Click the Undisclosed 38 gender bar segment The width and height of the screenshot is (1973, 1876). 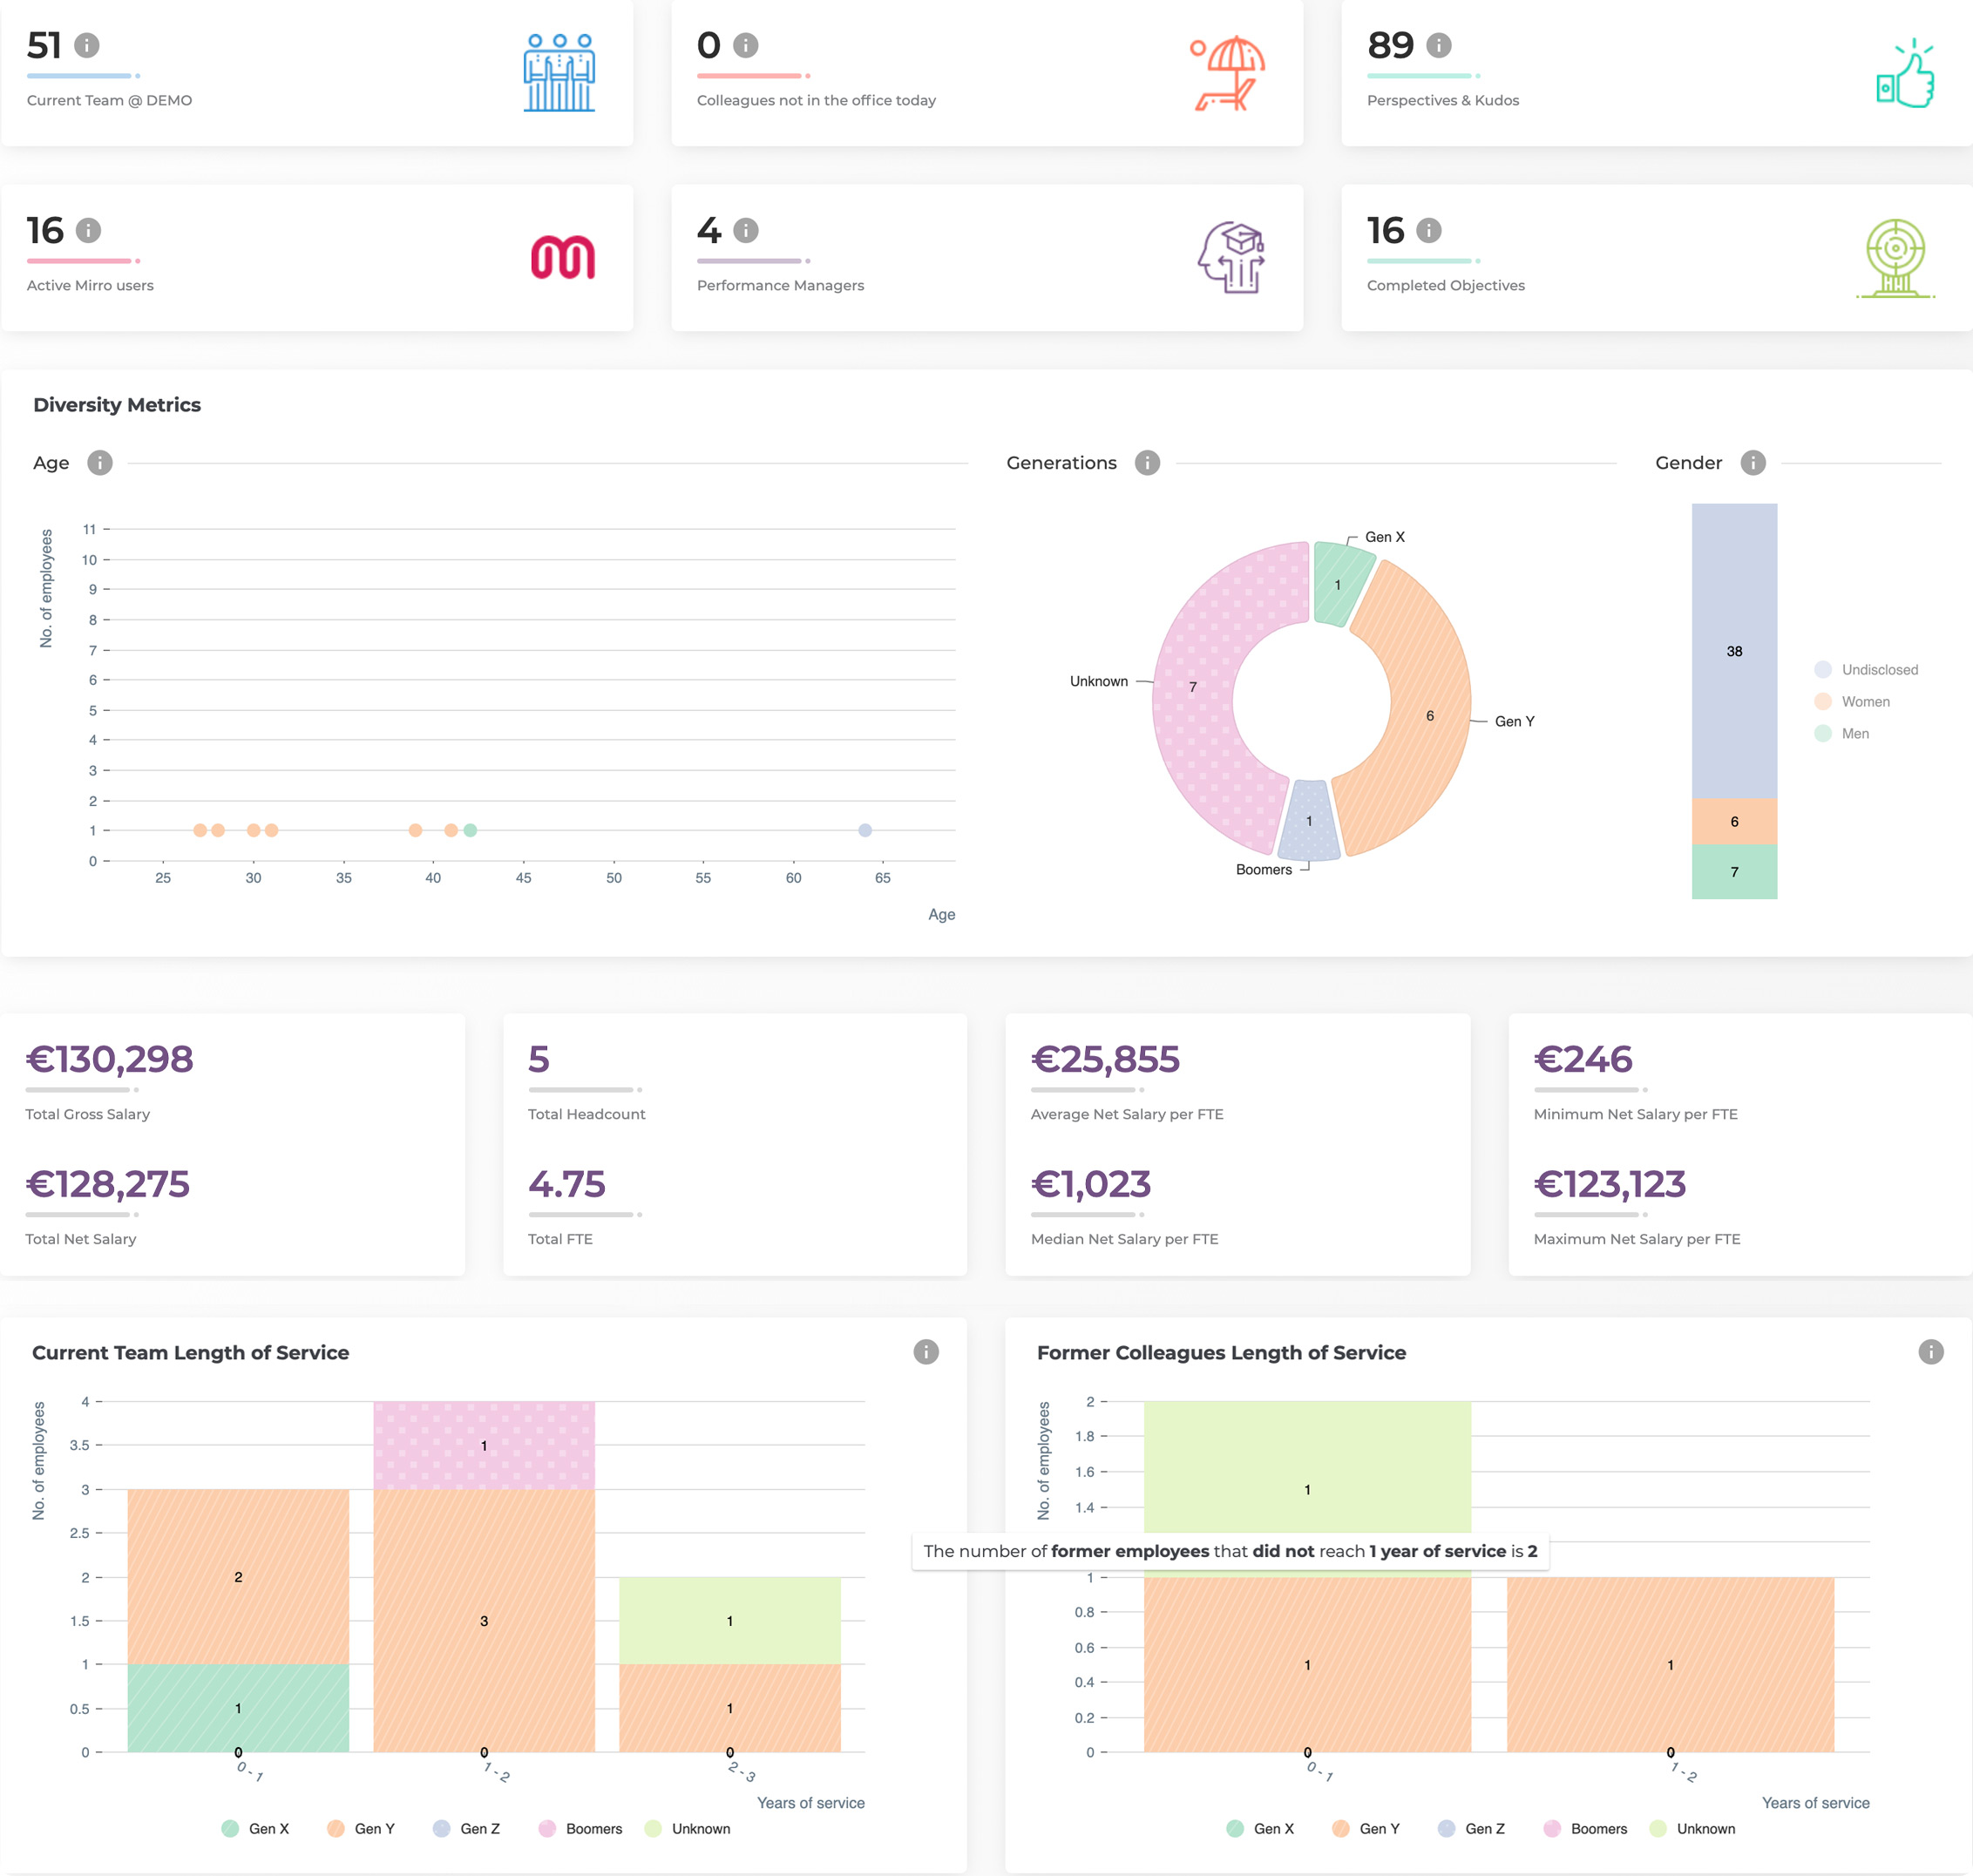click(1734, 650)
